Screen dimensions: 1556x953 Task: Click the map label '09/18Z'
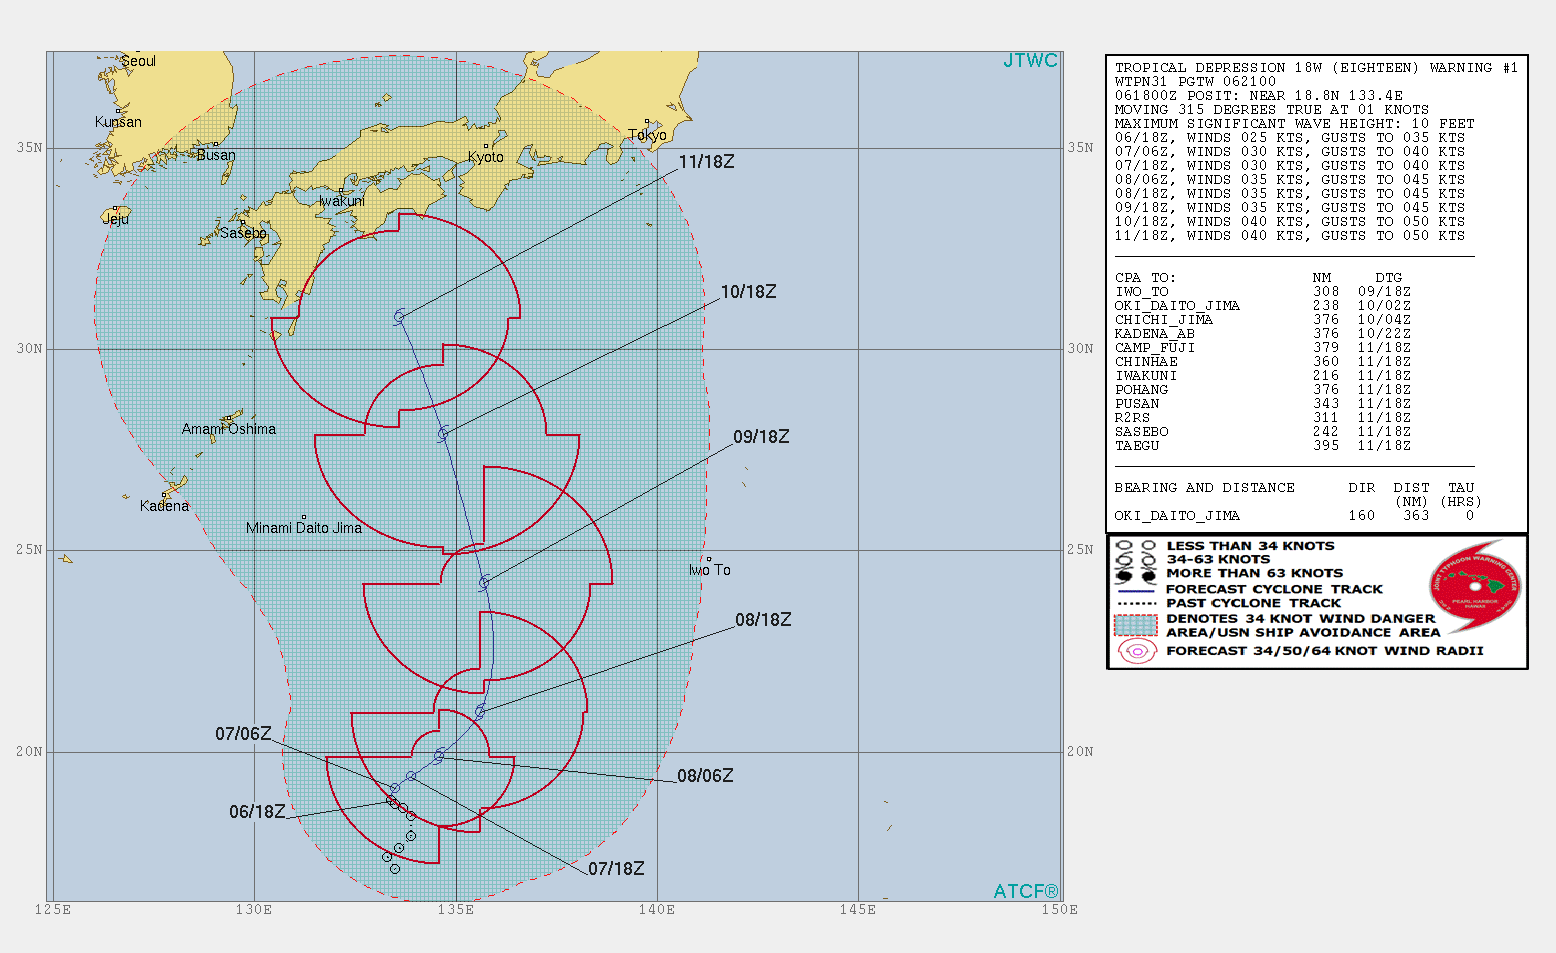[761, 437]
